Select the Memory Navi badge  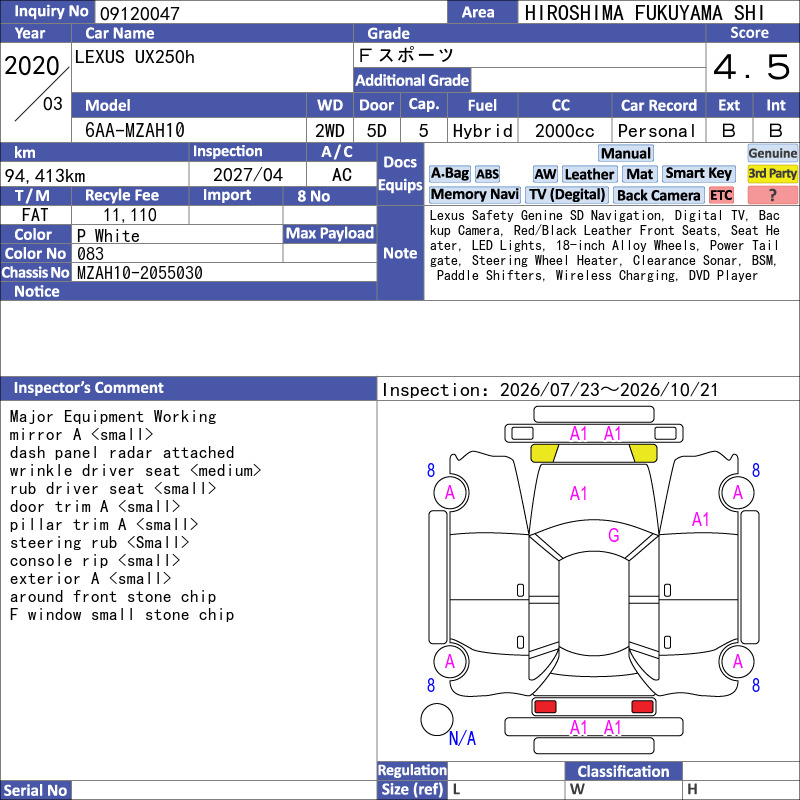click(474, 194)
